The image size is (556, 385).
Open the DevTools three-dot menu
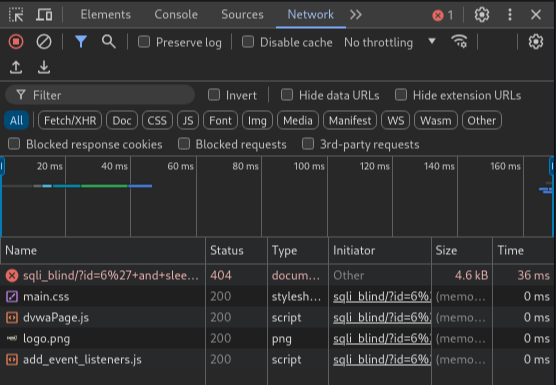(510, 15)
